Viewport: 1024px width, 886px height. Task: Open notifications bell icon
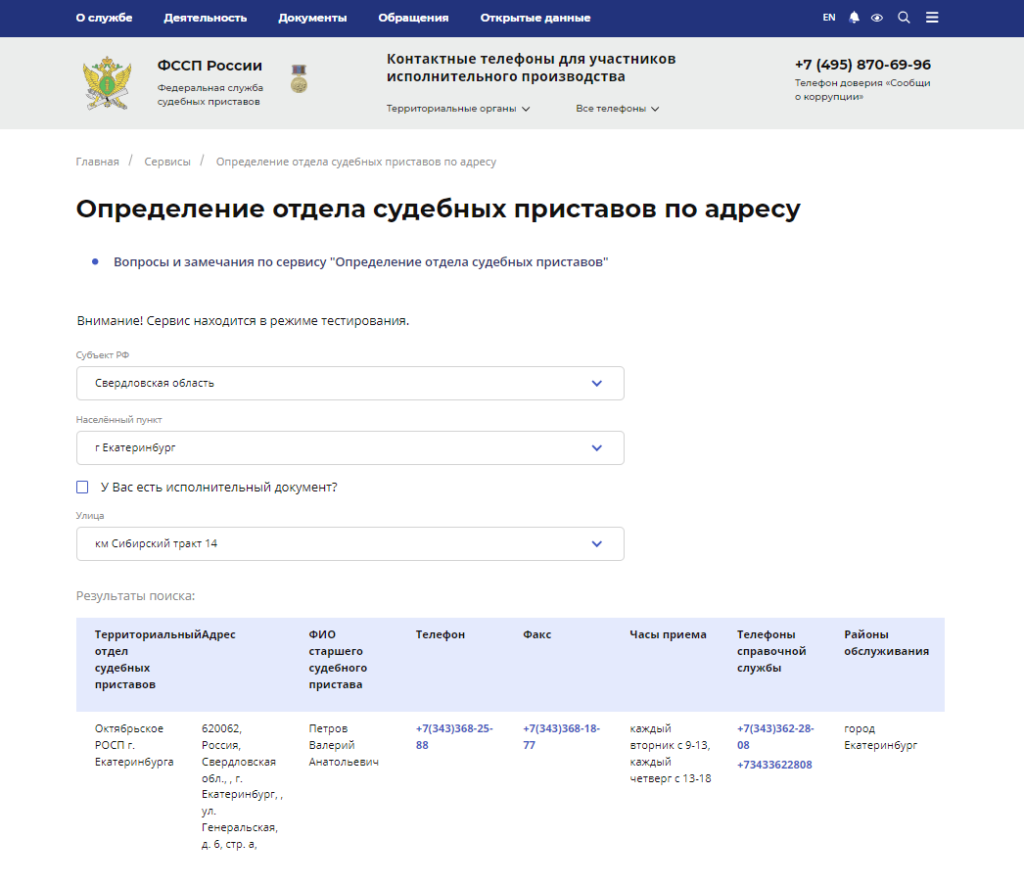(854, 18)
